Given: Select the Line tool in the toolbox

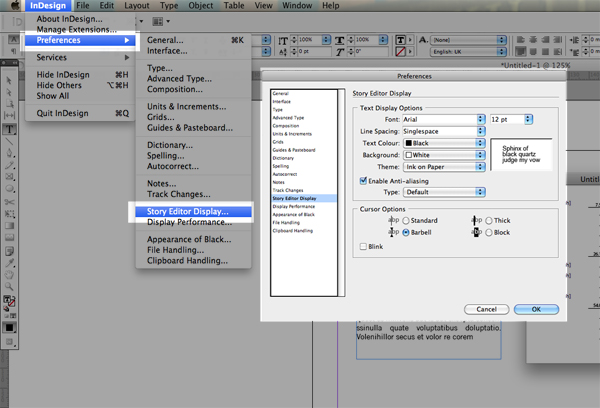Looking at the screenshot, I should tap(10, 141).
